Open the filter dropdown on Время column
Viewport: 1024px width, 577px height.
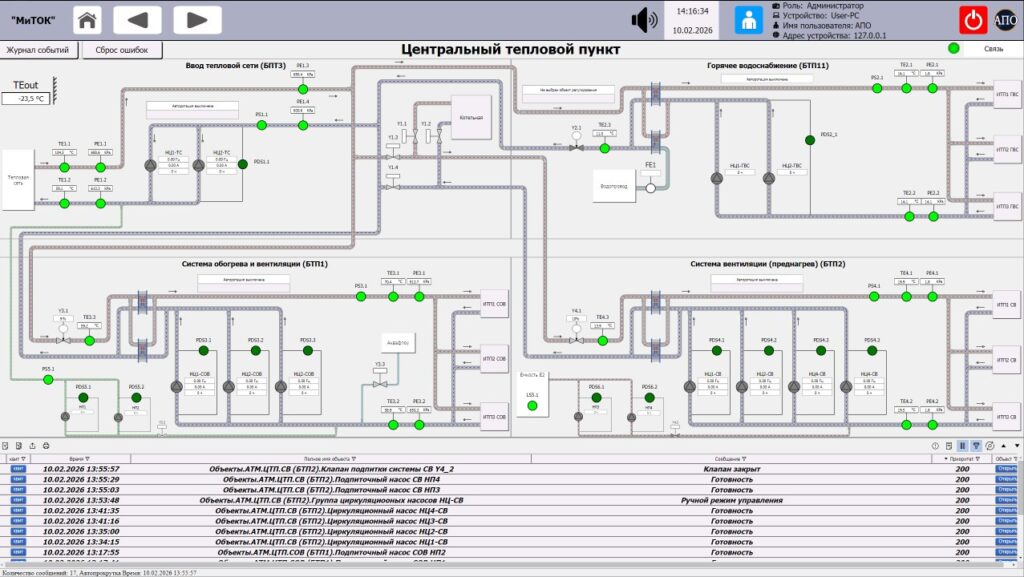(88, 459)
